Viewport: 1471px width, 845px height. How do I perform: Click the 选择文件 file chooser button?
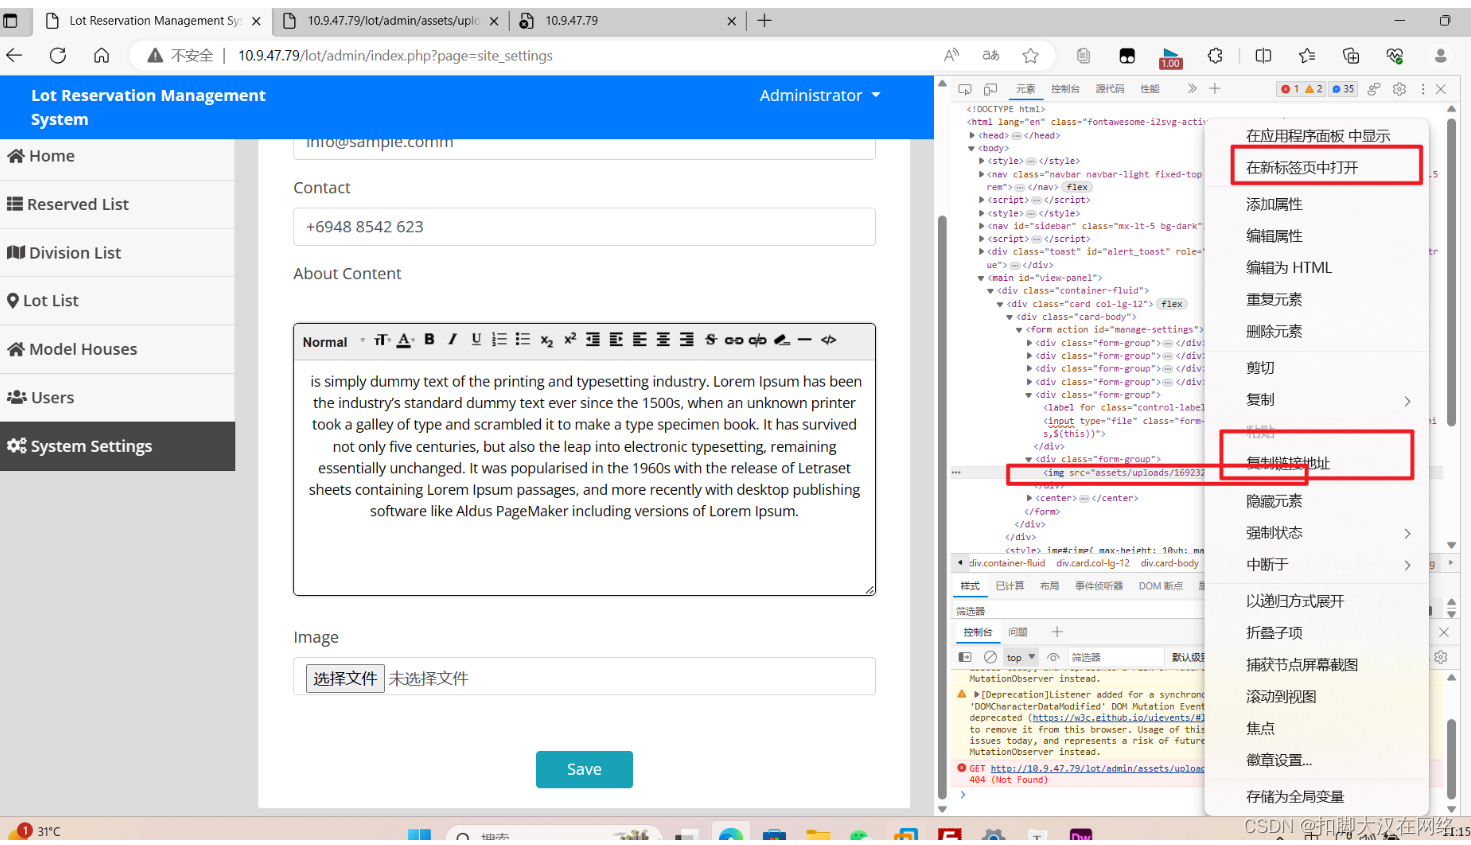tap(345, 679)
